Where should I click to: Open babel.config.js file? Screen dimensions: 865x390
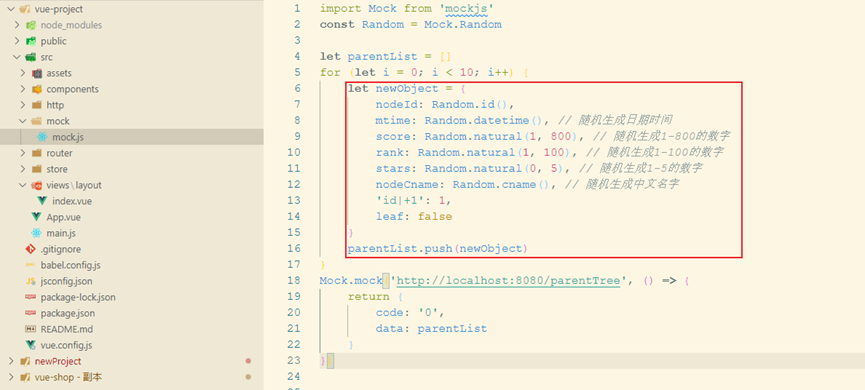coord(71,265)
